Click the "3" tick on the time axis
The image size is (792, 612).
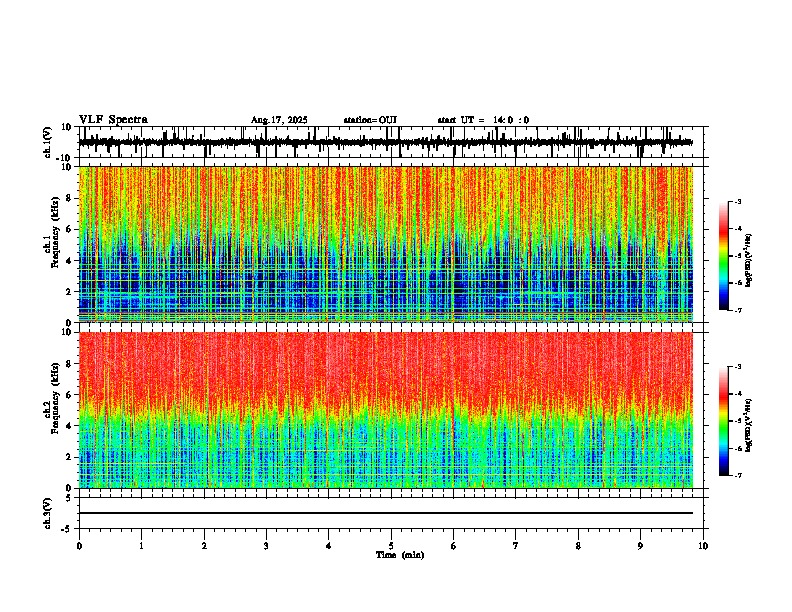click(x=266, y=546)
